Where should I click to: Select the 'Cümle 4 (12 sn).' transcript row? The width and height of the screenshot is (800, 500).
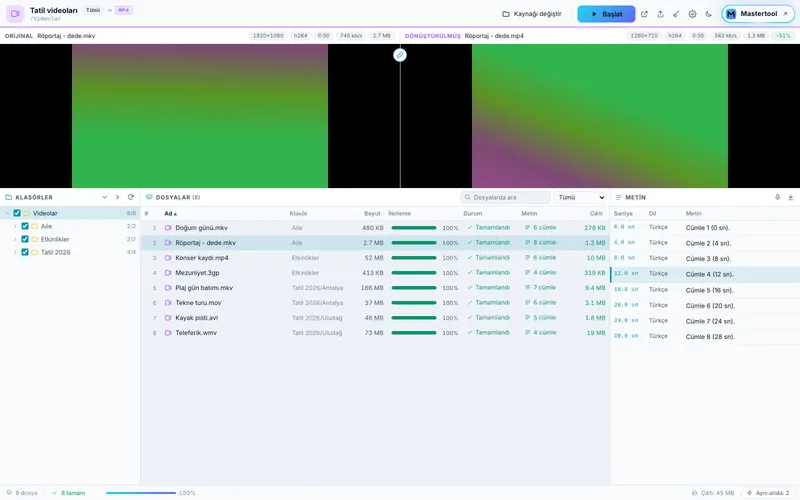[x=705, y=274]
